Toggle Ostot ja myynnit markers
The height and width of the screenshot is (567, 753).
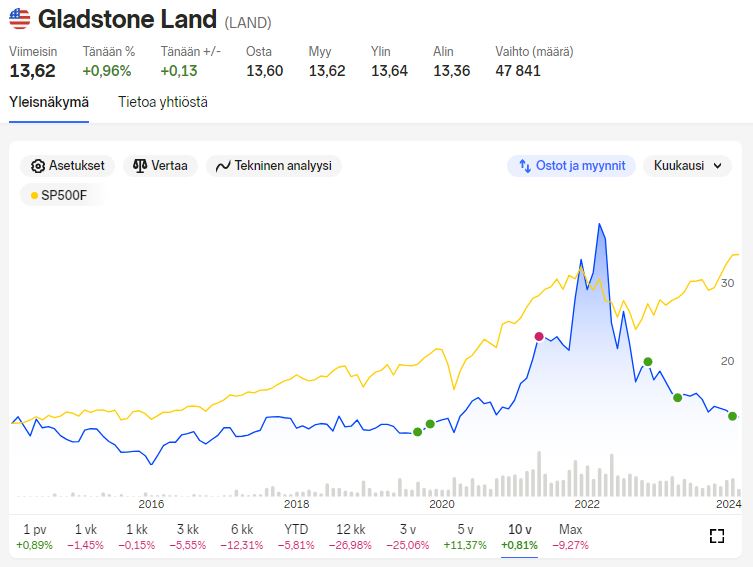click(x=571, y=166)
